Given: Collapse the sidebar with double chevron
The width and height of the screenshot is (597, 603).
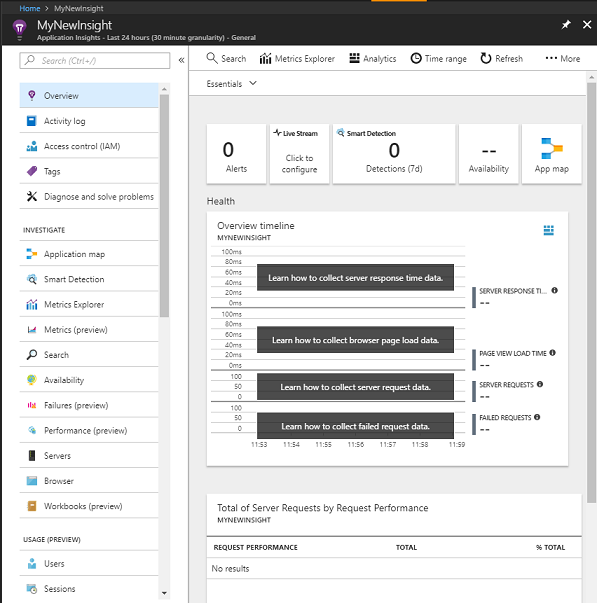Looking at the screenshot, I should 181,60.
